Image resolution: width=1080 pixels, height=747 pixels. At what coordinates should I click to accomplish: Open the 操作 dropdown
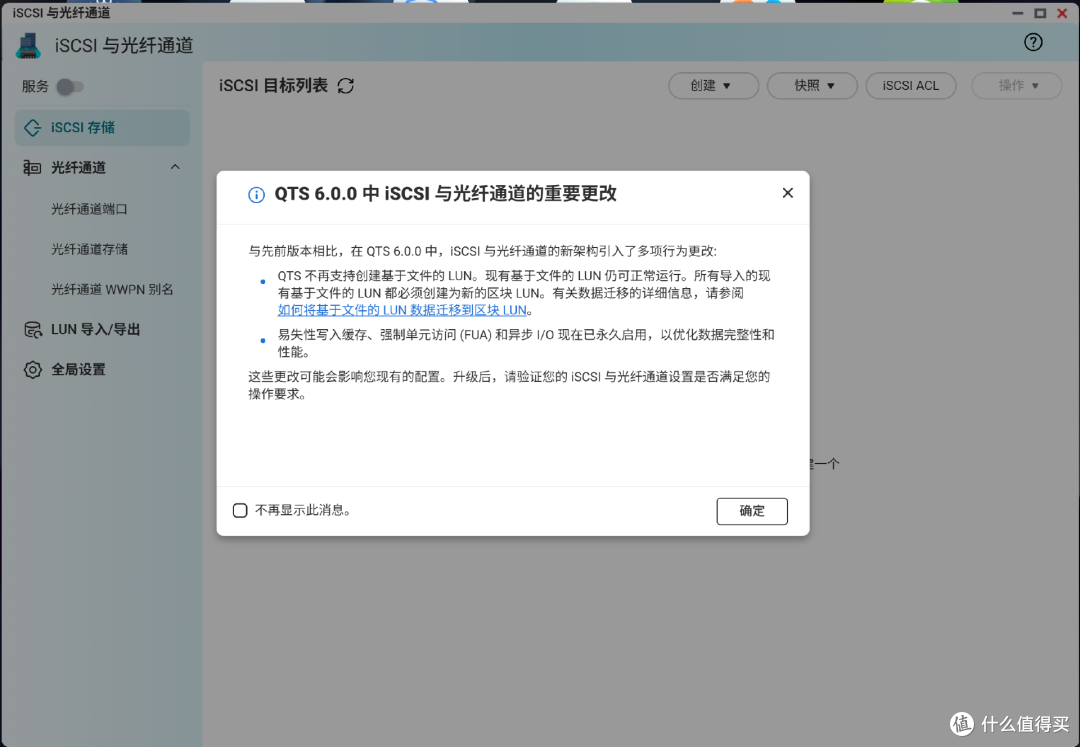[1017, 85]
